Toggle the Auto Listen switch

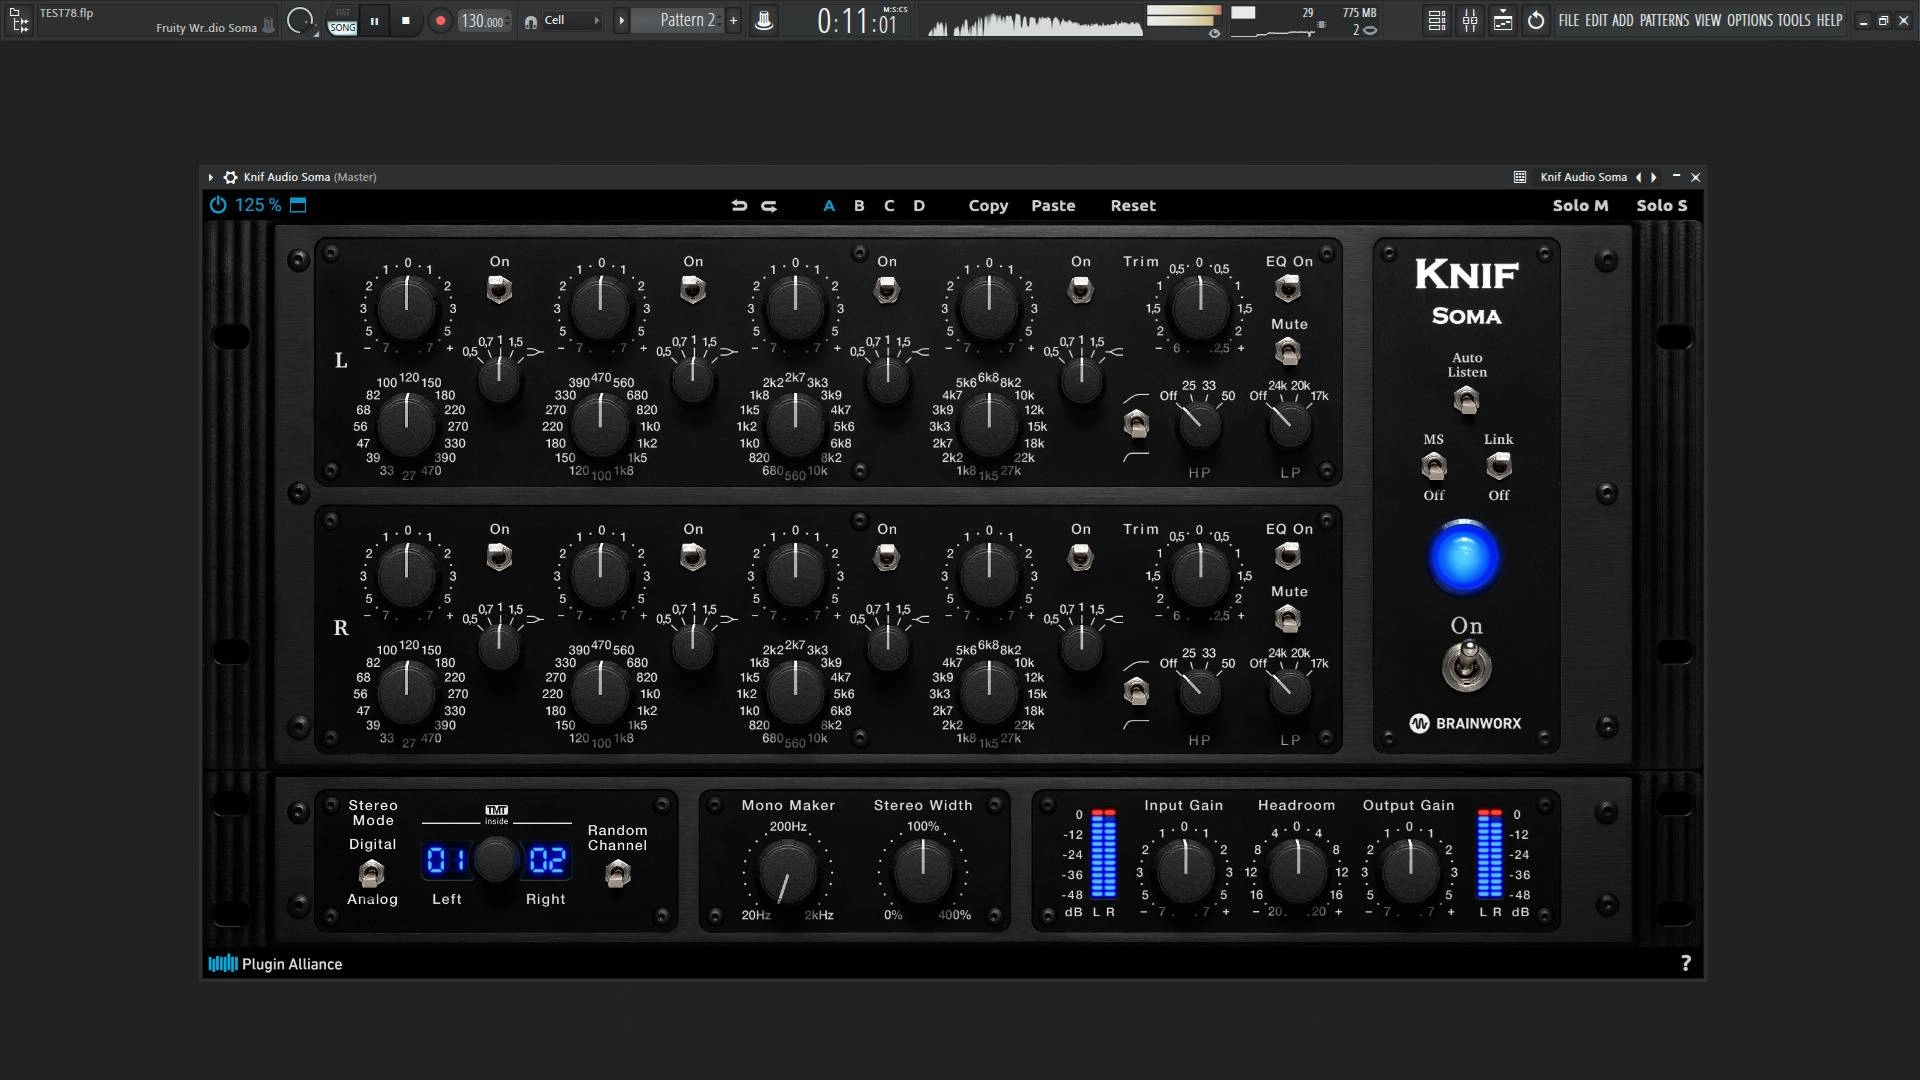(1466, 400)
